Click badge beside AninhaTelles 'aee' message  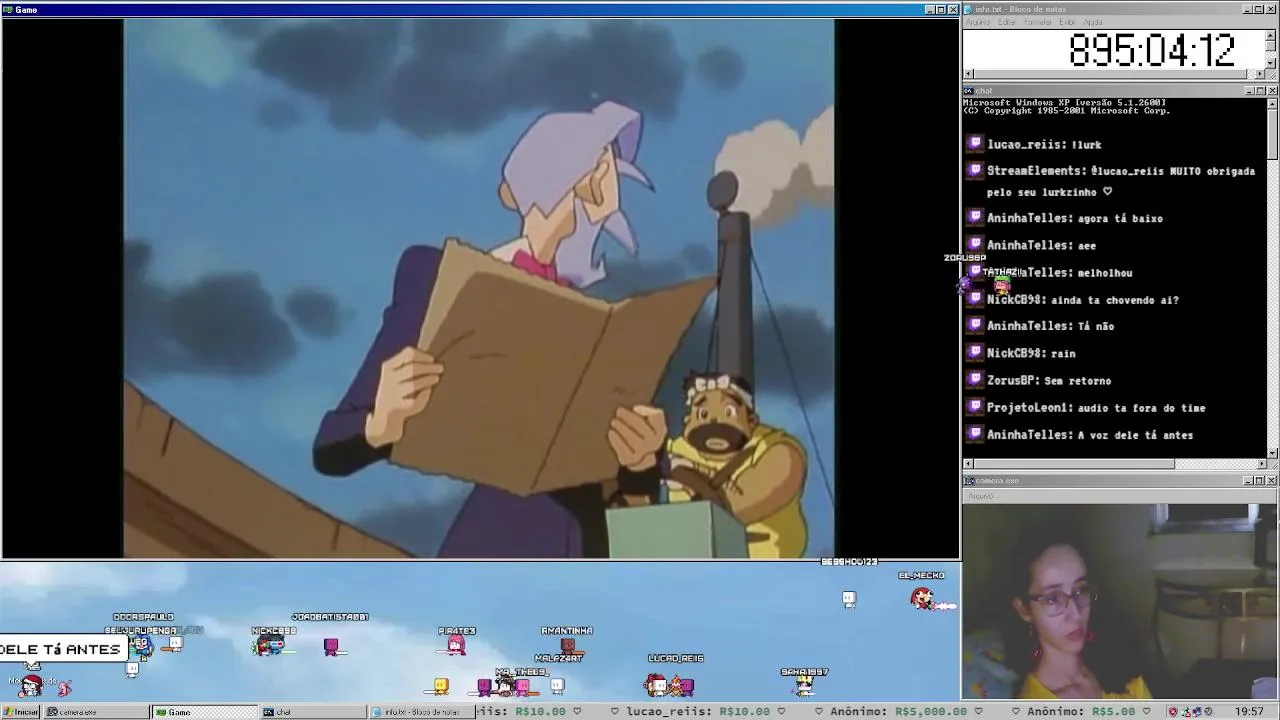[975, 244]
